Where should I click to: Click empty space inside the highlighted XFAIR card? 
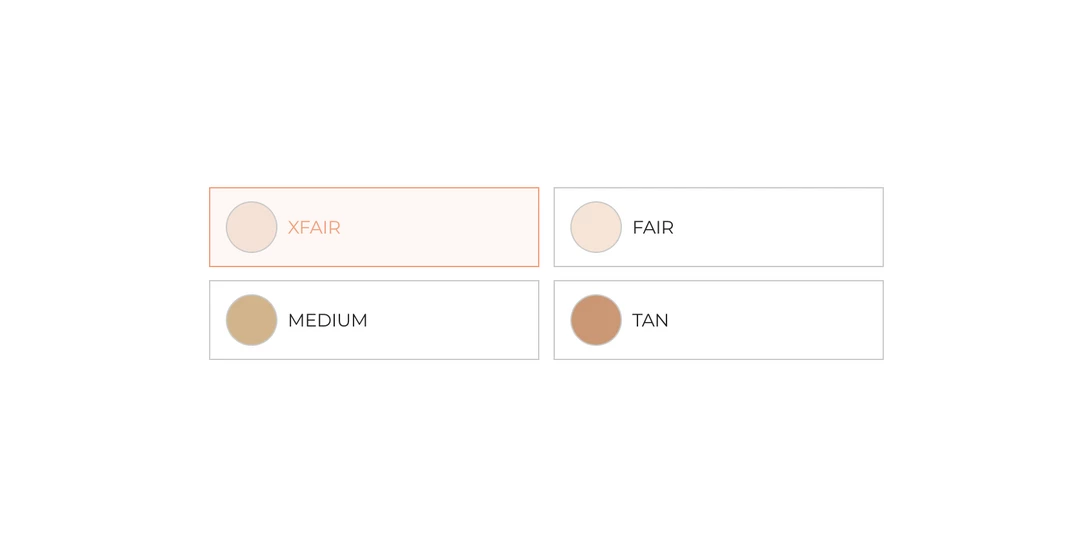(x=450, y=227)
